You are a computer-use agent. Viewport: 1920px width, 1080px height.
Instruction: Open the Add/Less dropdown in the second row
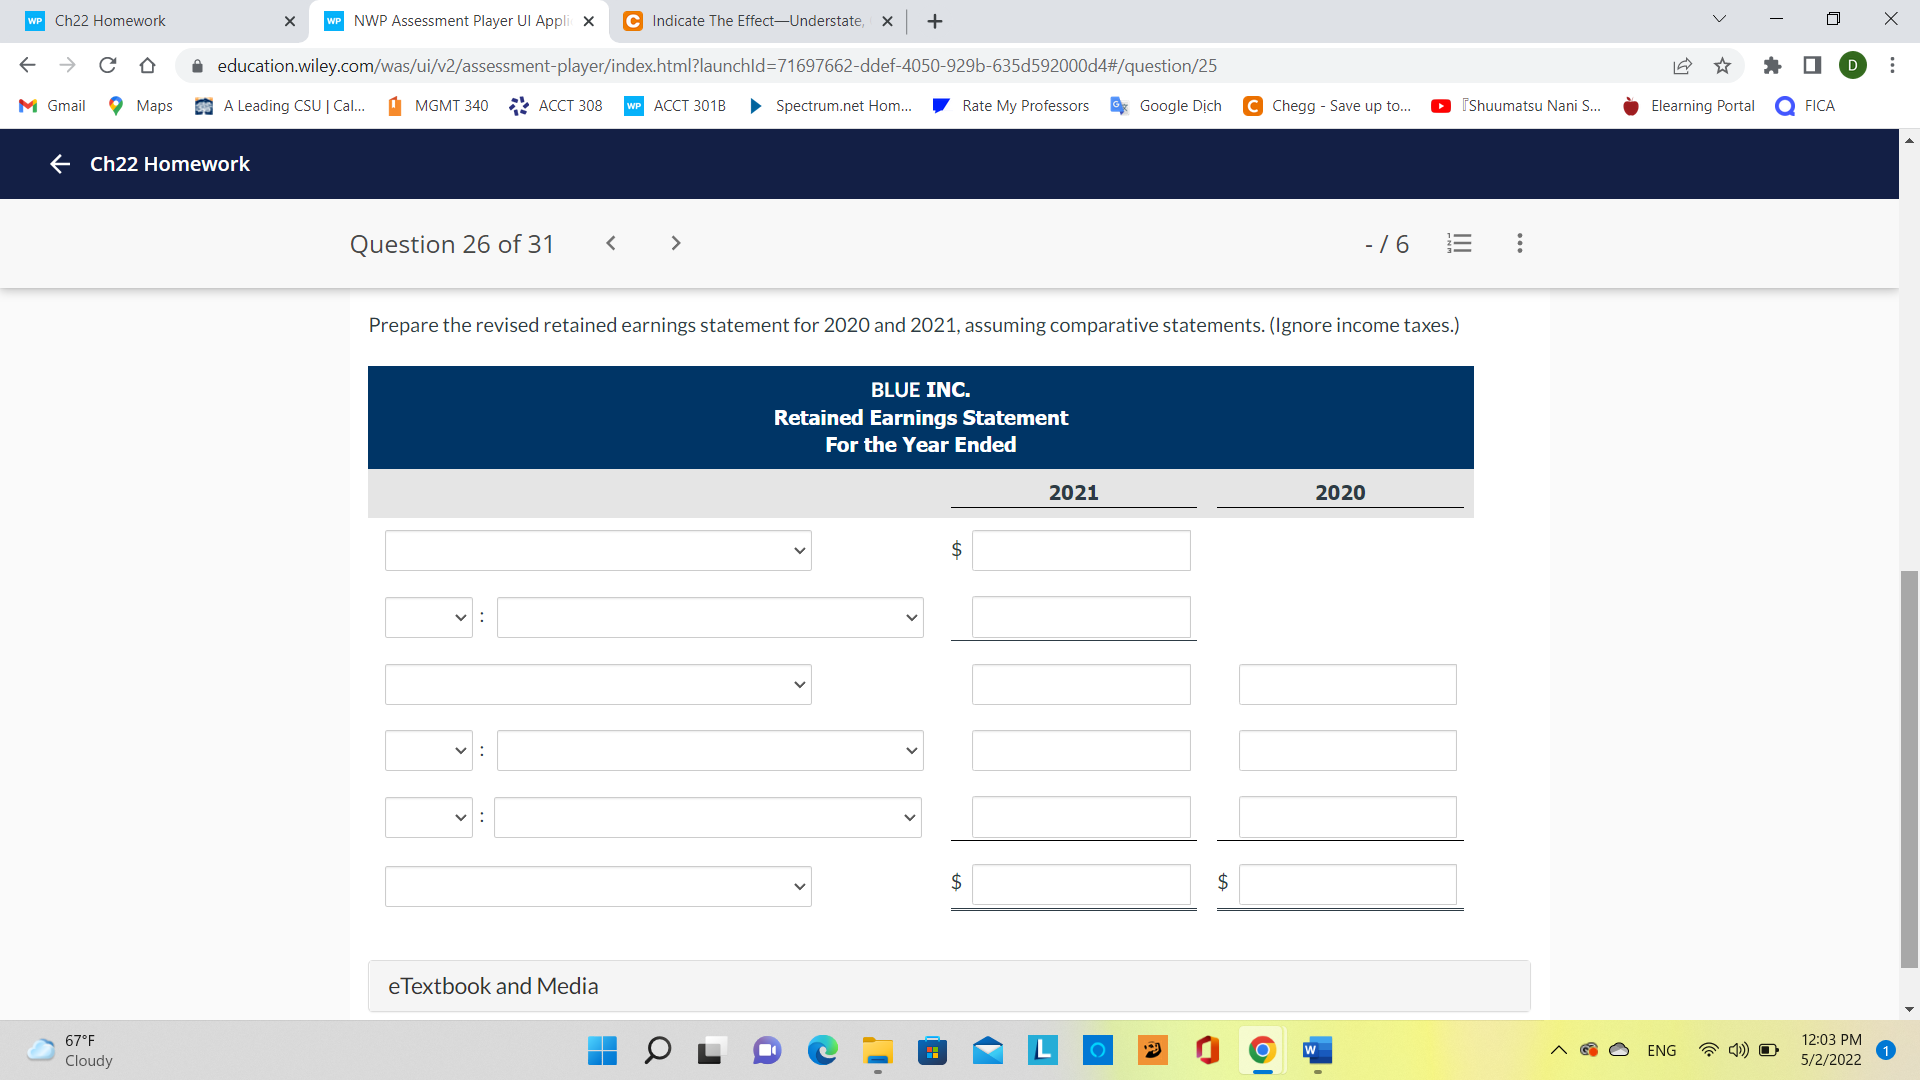pos(428,617)
